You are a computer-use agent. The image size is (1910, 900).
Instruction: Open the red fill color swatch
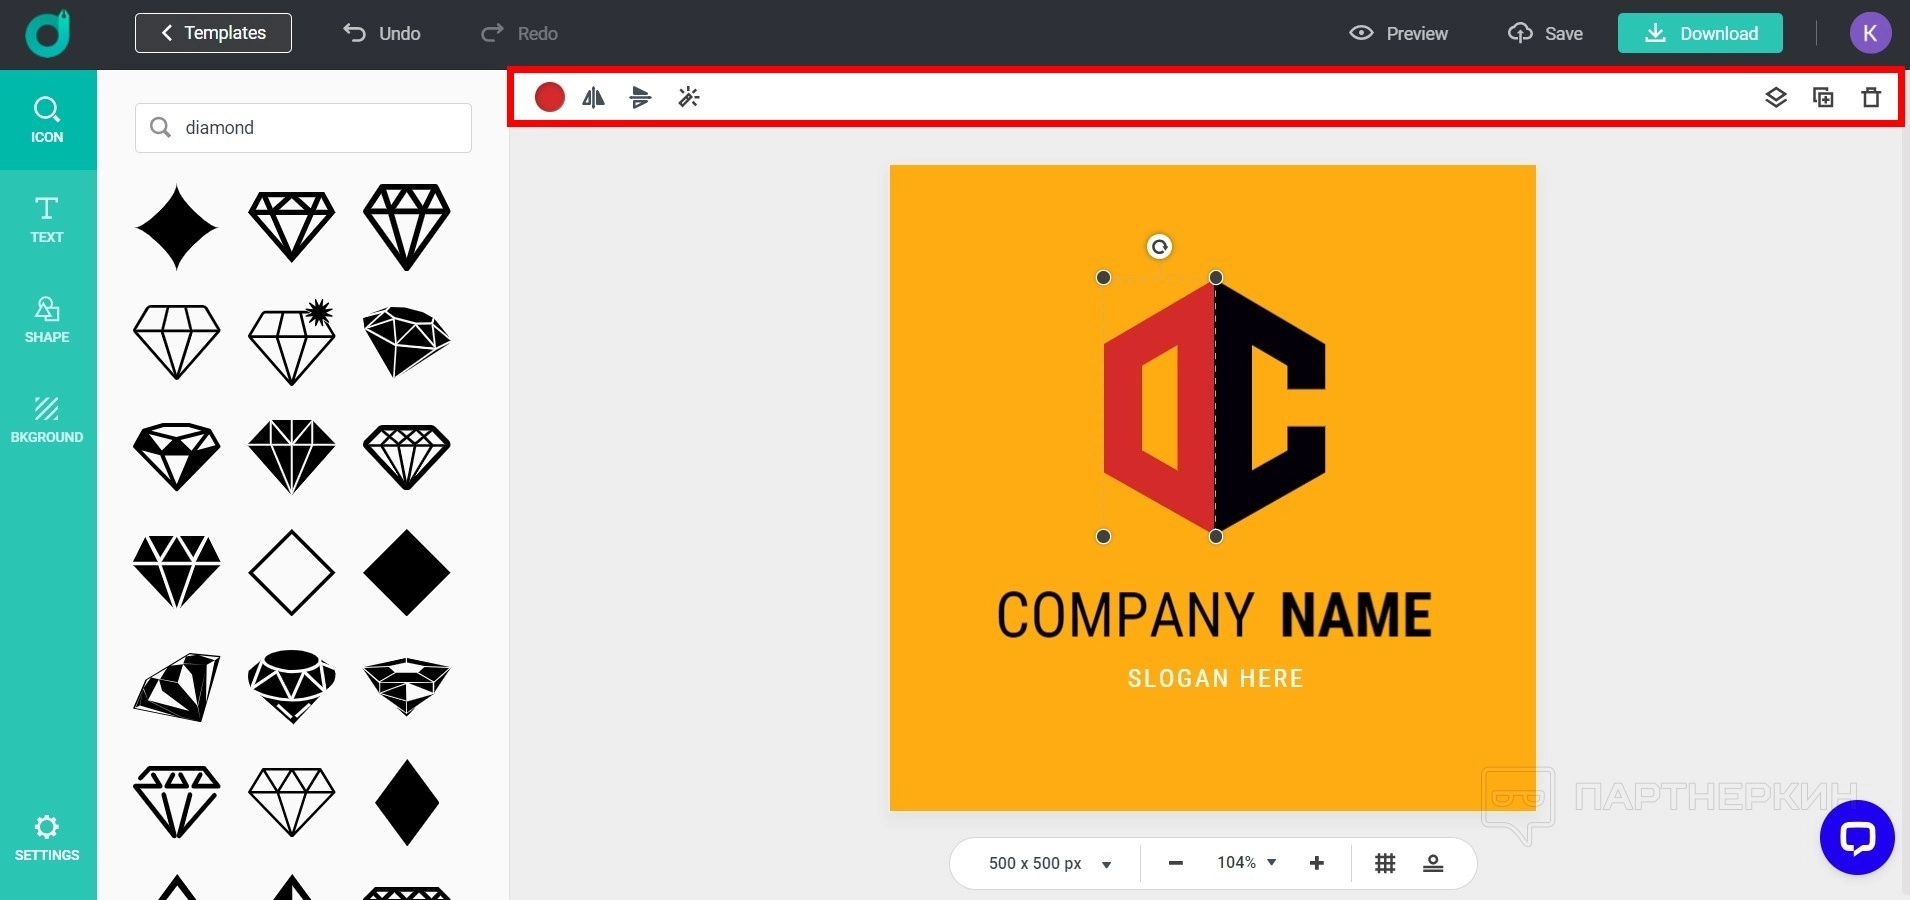[x=550, y=97]
